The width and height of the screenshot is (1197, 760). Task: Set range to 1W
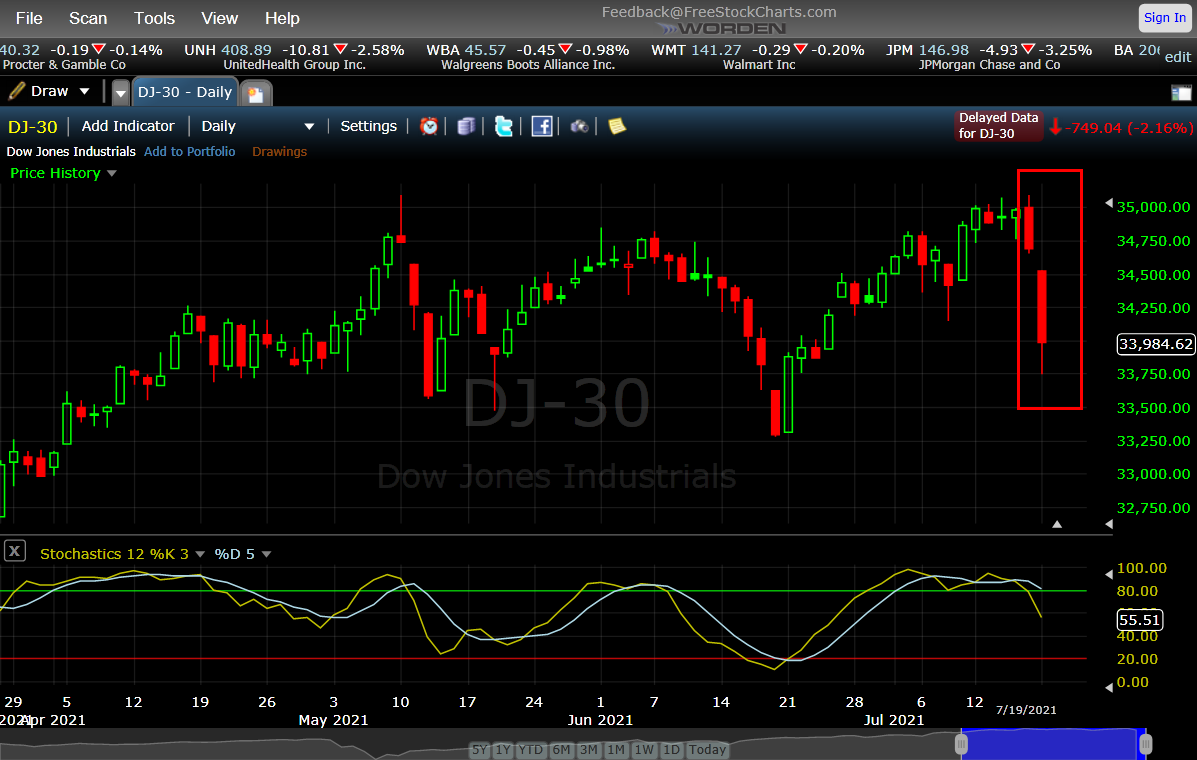[644, 749]
